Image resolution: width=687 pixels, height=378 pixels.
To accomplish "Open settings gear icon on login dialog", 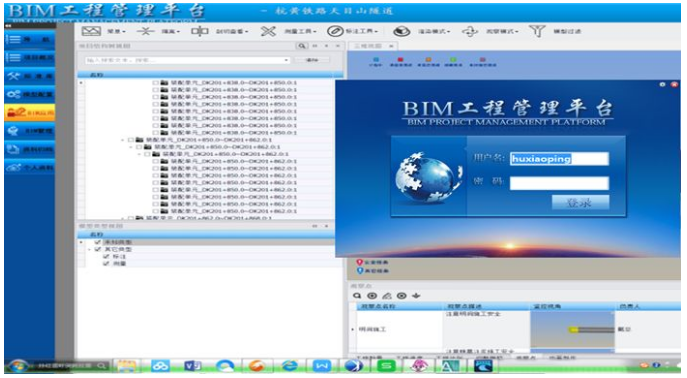I will [x=662, y=84].
